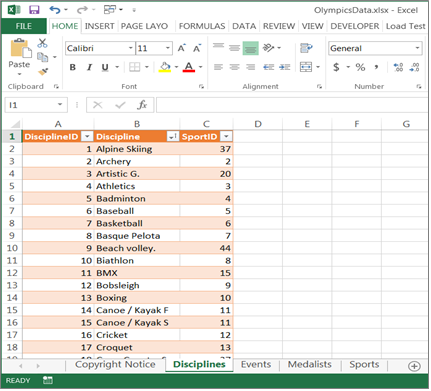Open Discipline column sort filter dropdown
This screenshot has height=391, width=431.
173,136
